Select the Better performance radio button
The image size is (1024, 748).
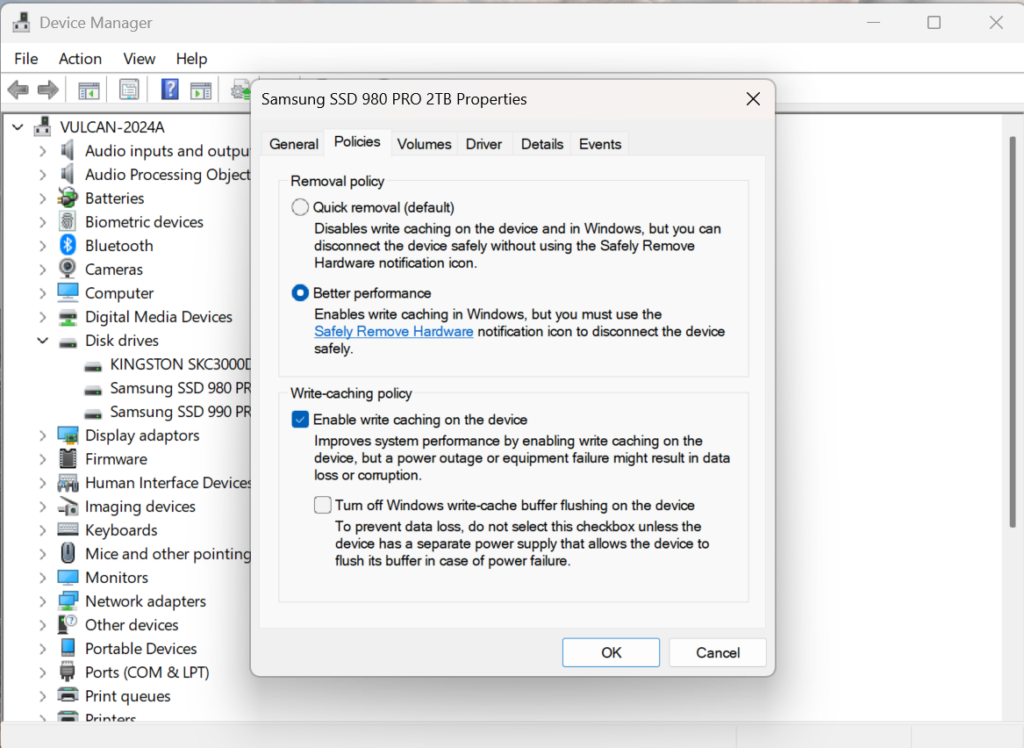[x=300, y=293]
